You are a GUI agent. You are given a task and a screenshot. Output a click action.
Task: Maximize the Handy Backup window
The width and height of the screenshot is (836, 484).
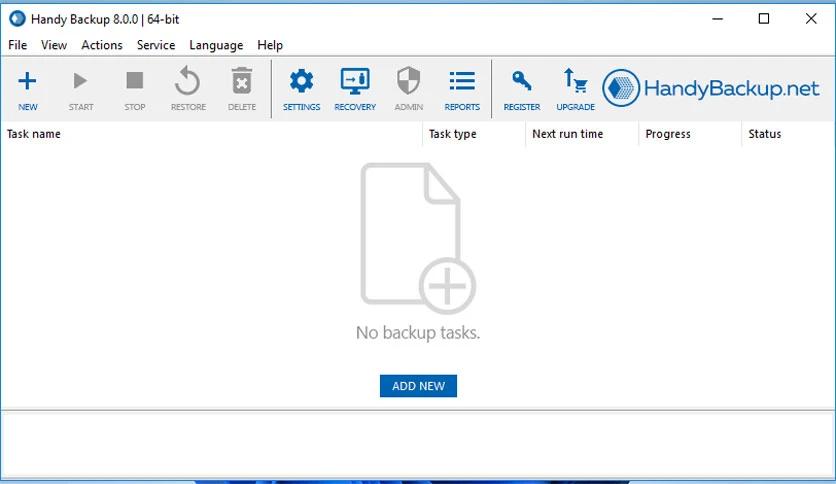point(764,19)
